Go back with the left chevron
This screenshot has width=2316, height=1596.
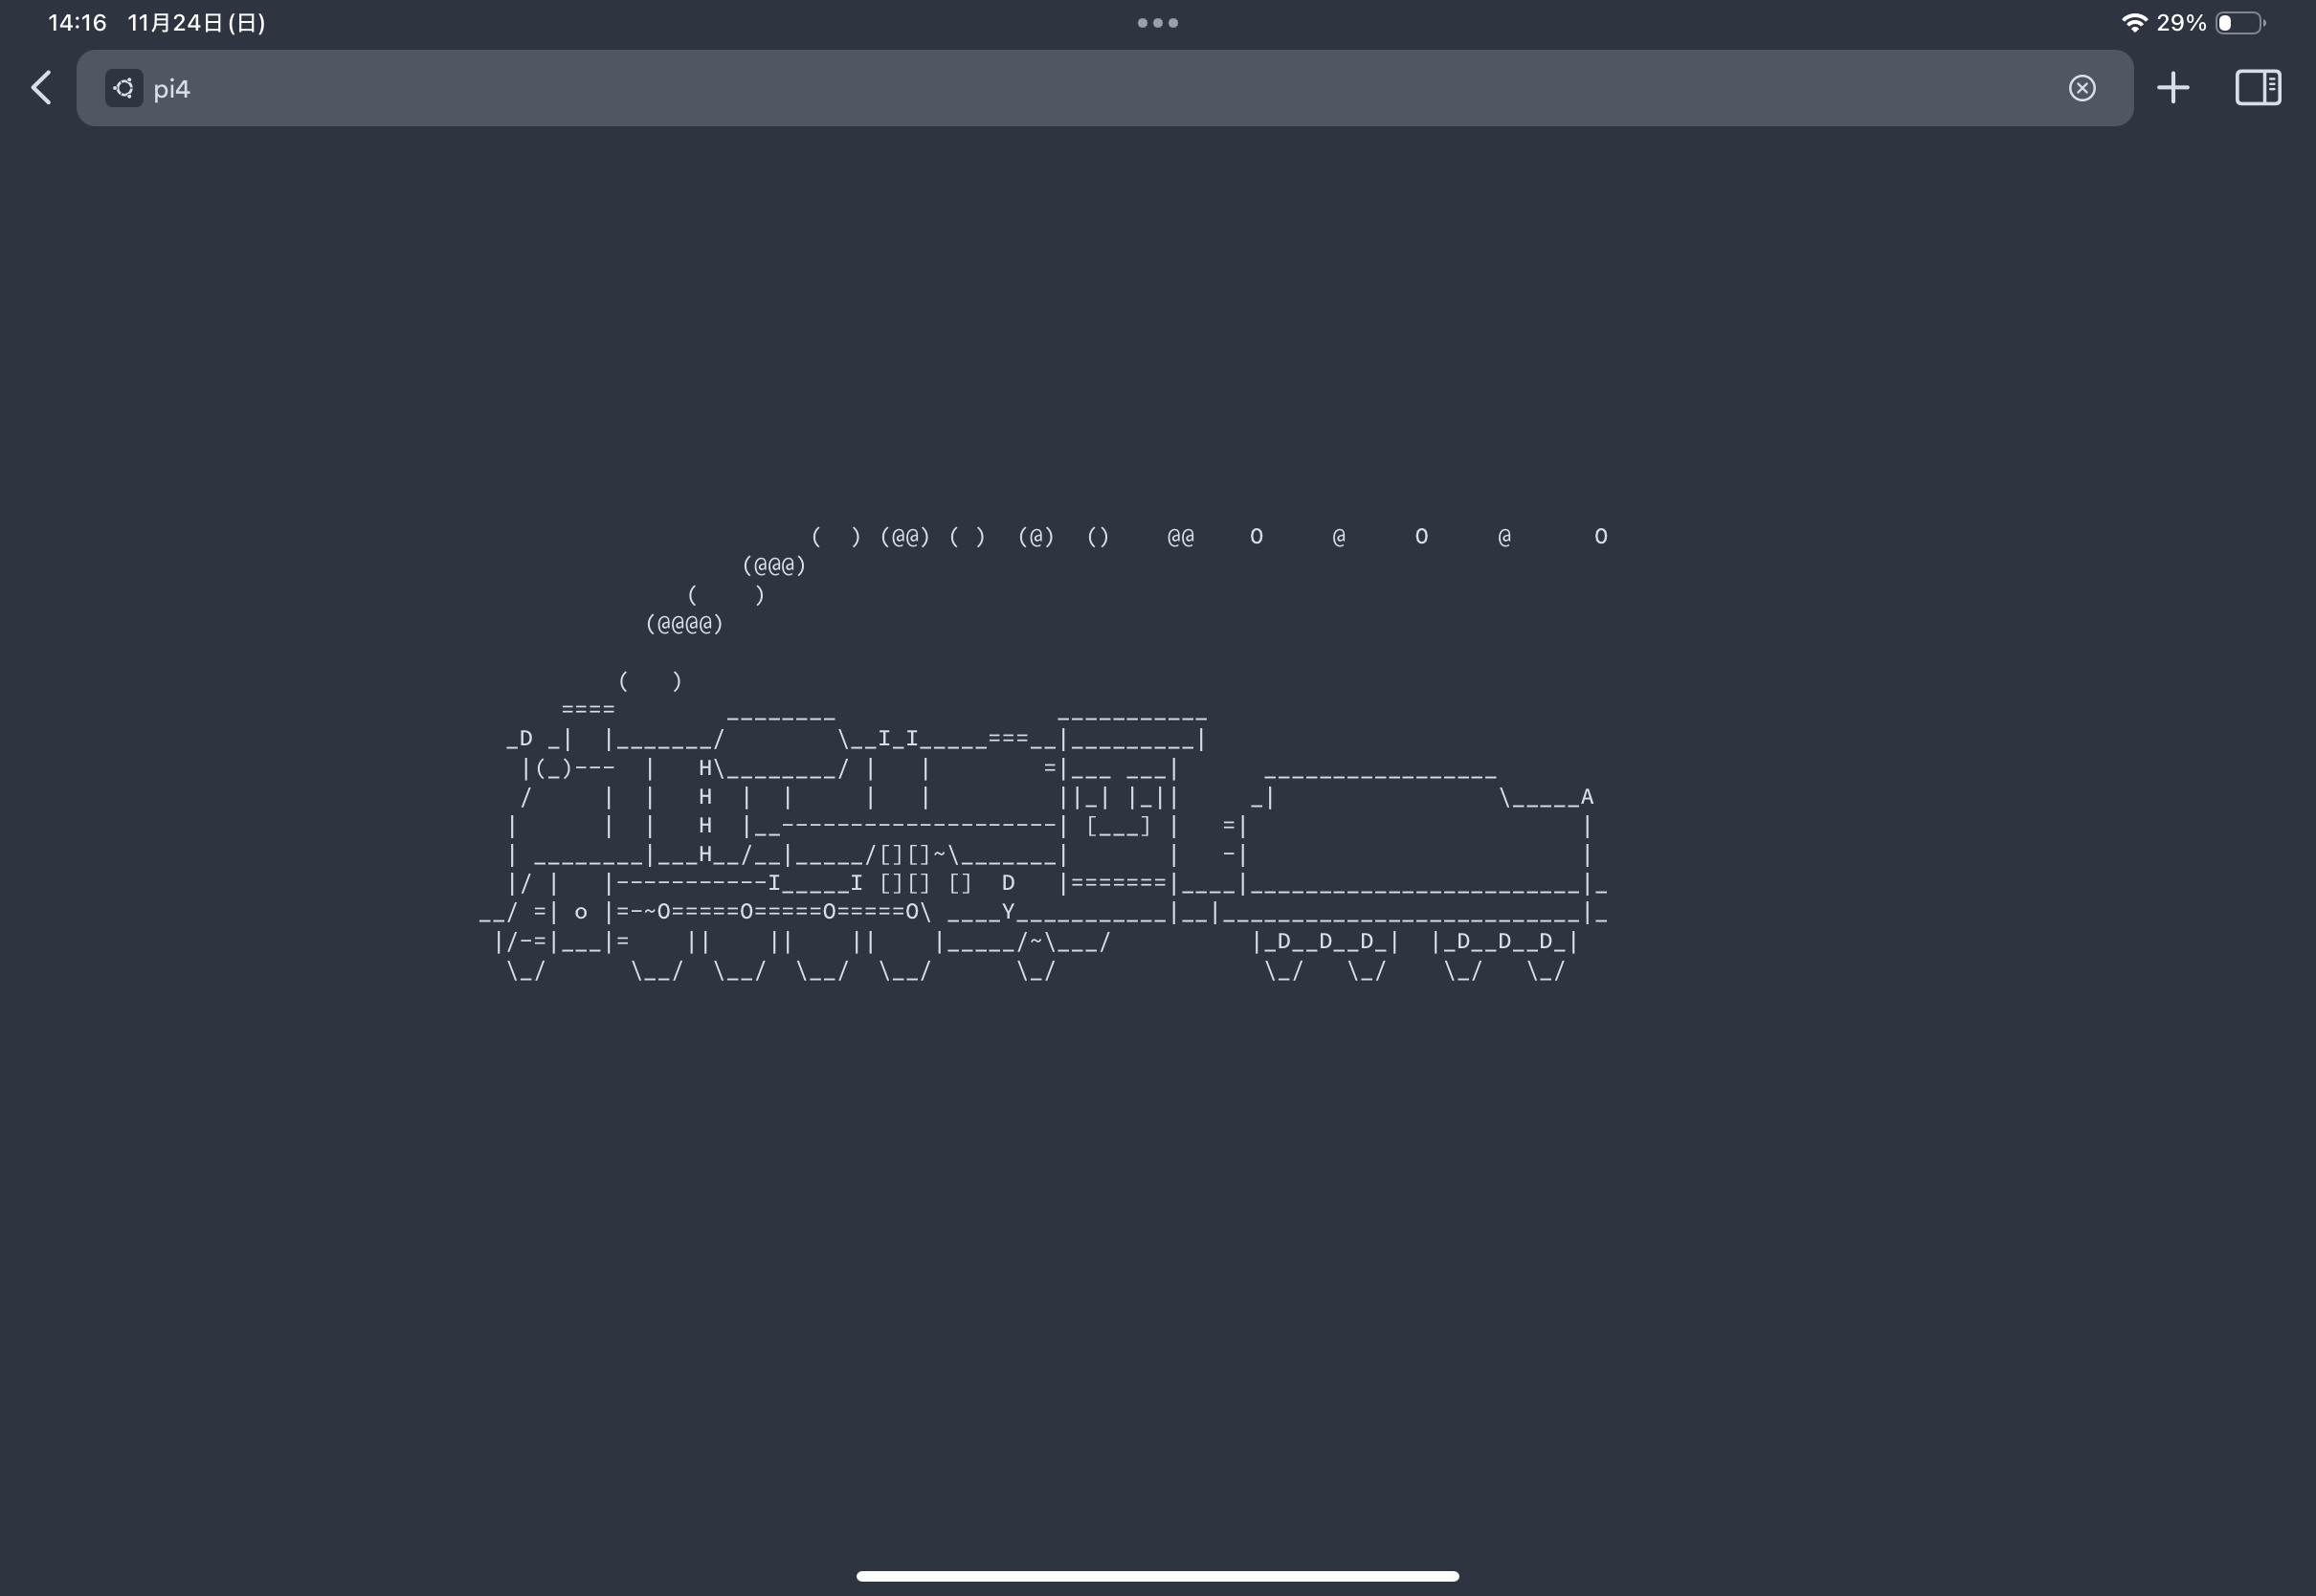tap(41, 88)
